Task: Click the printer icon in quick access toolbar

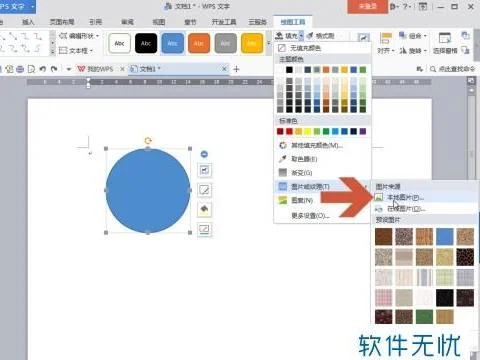Action: point(20,69)
